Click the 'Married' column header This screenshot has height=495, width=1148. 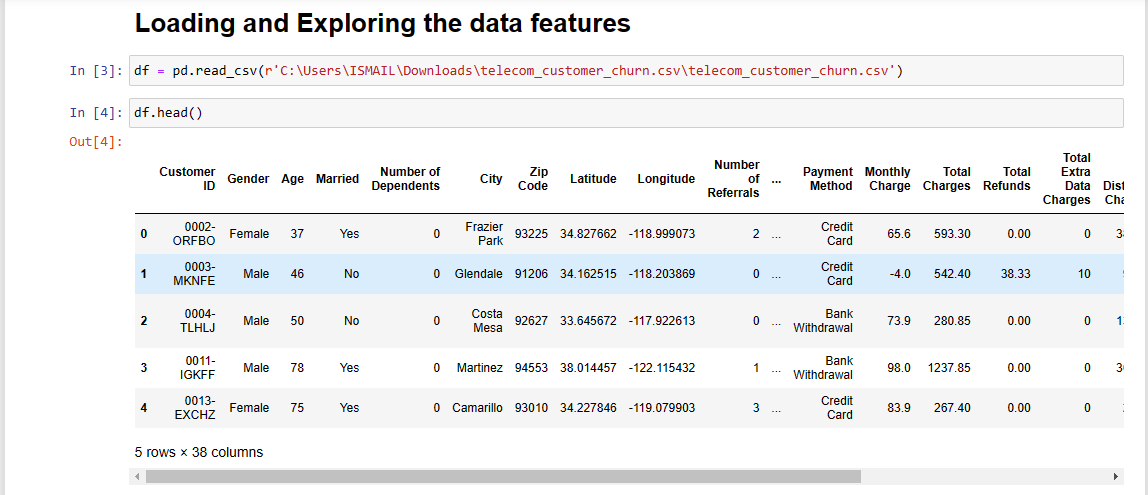point(338,179)
